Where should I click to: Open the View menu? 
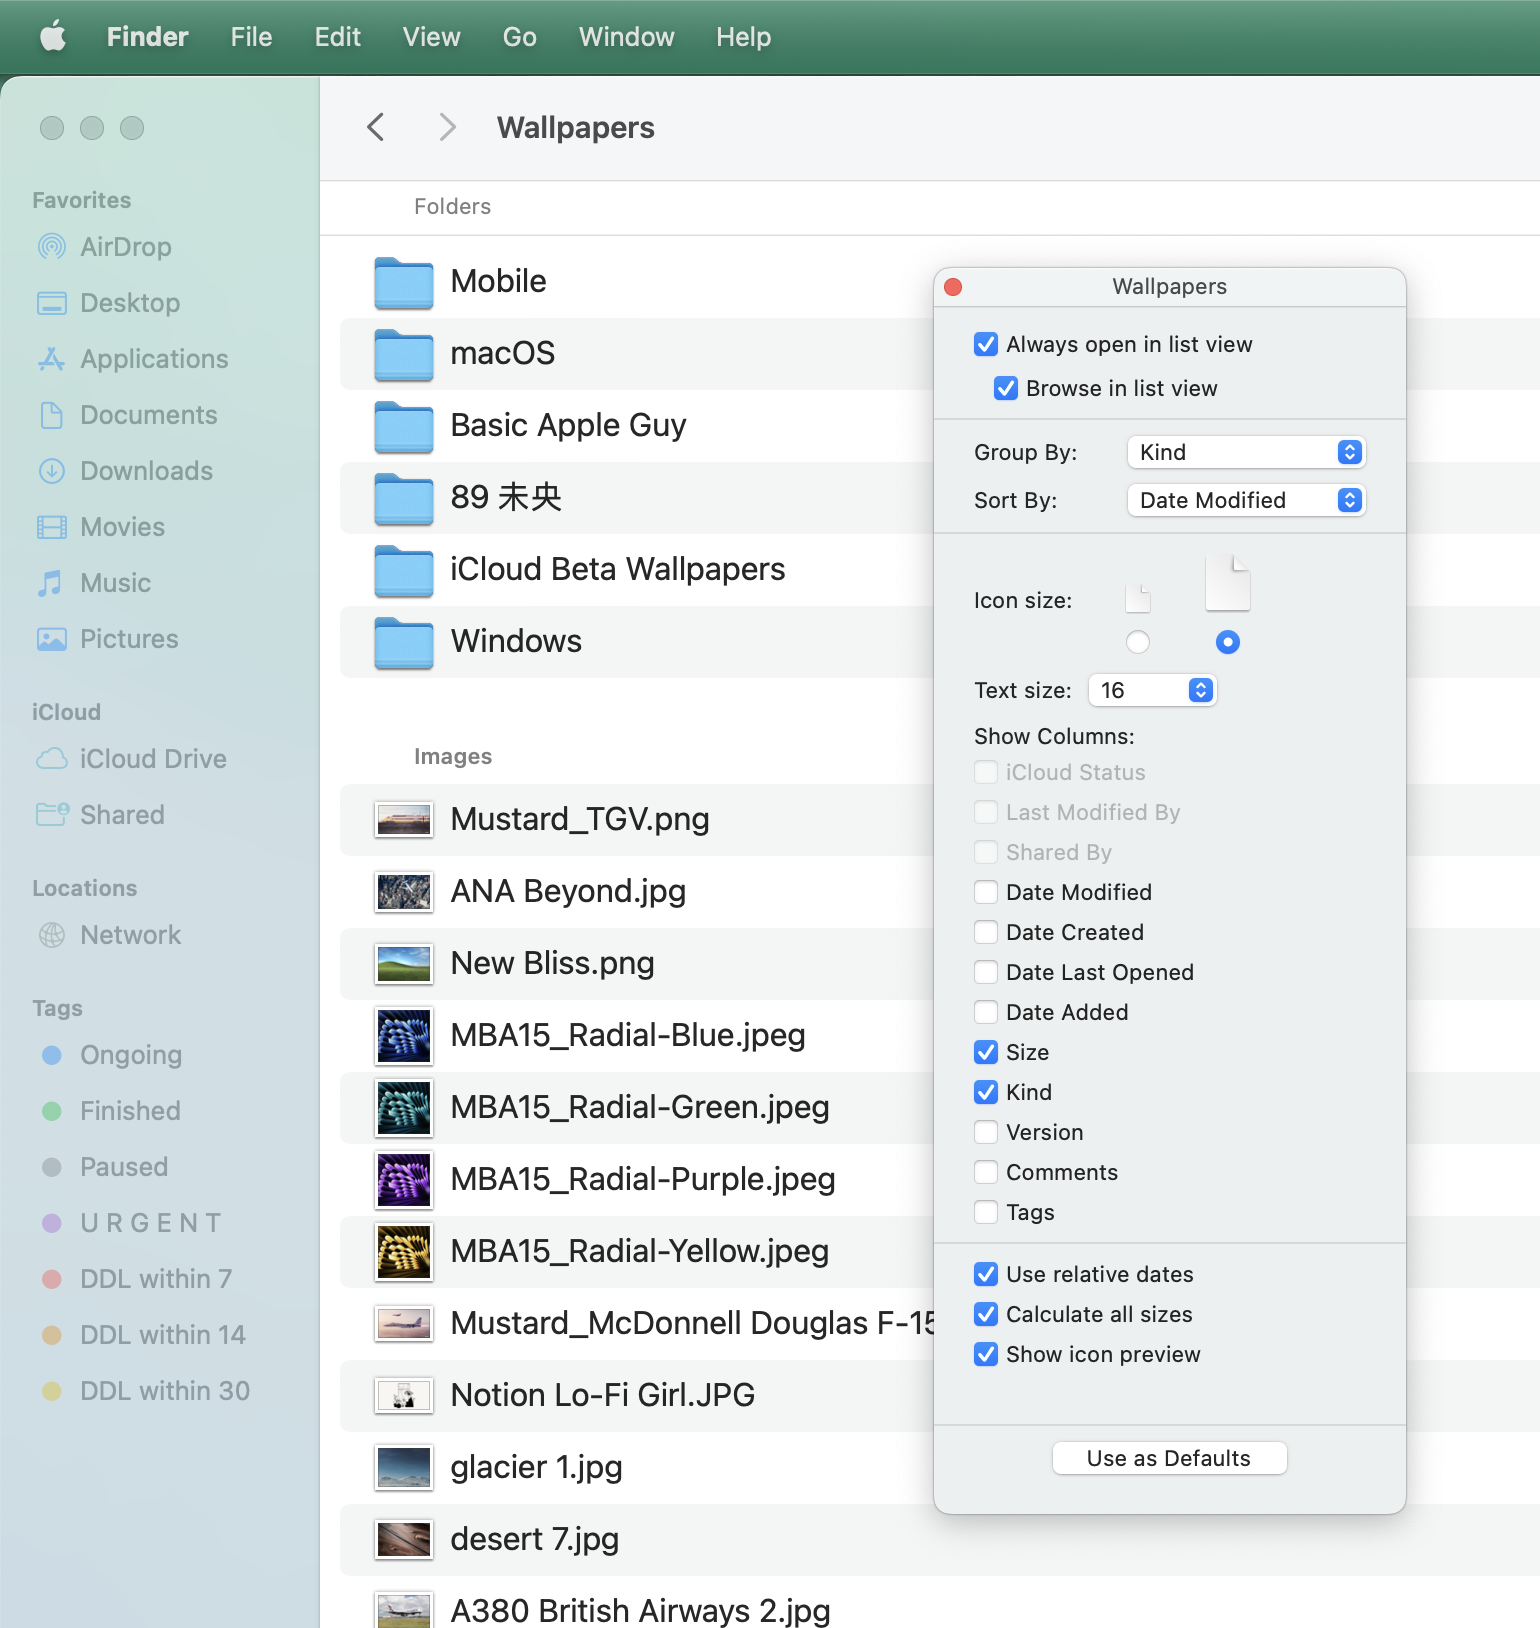[x=431, y=37]
